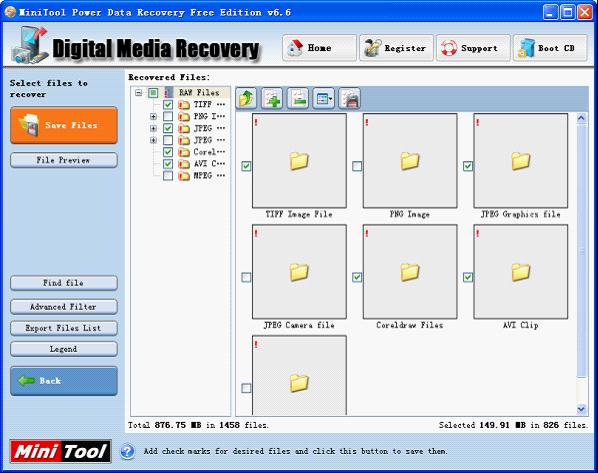Check the PNG checkbox in the tree

point(168,116)
